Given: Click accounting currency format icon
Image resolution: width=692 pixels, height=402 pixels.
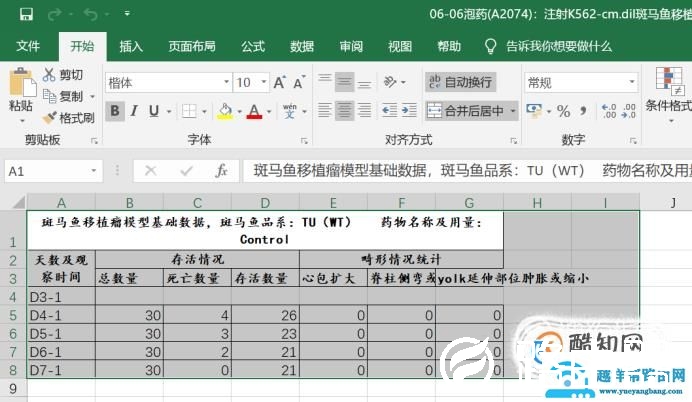Looking at the screenshot, I should tap(534, 111).
